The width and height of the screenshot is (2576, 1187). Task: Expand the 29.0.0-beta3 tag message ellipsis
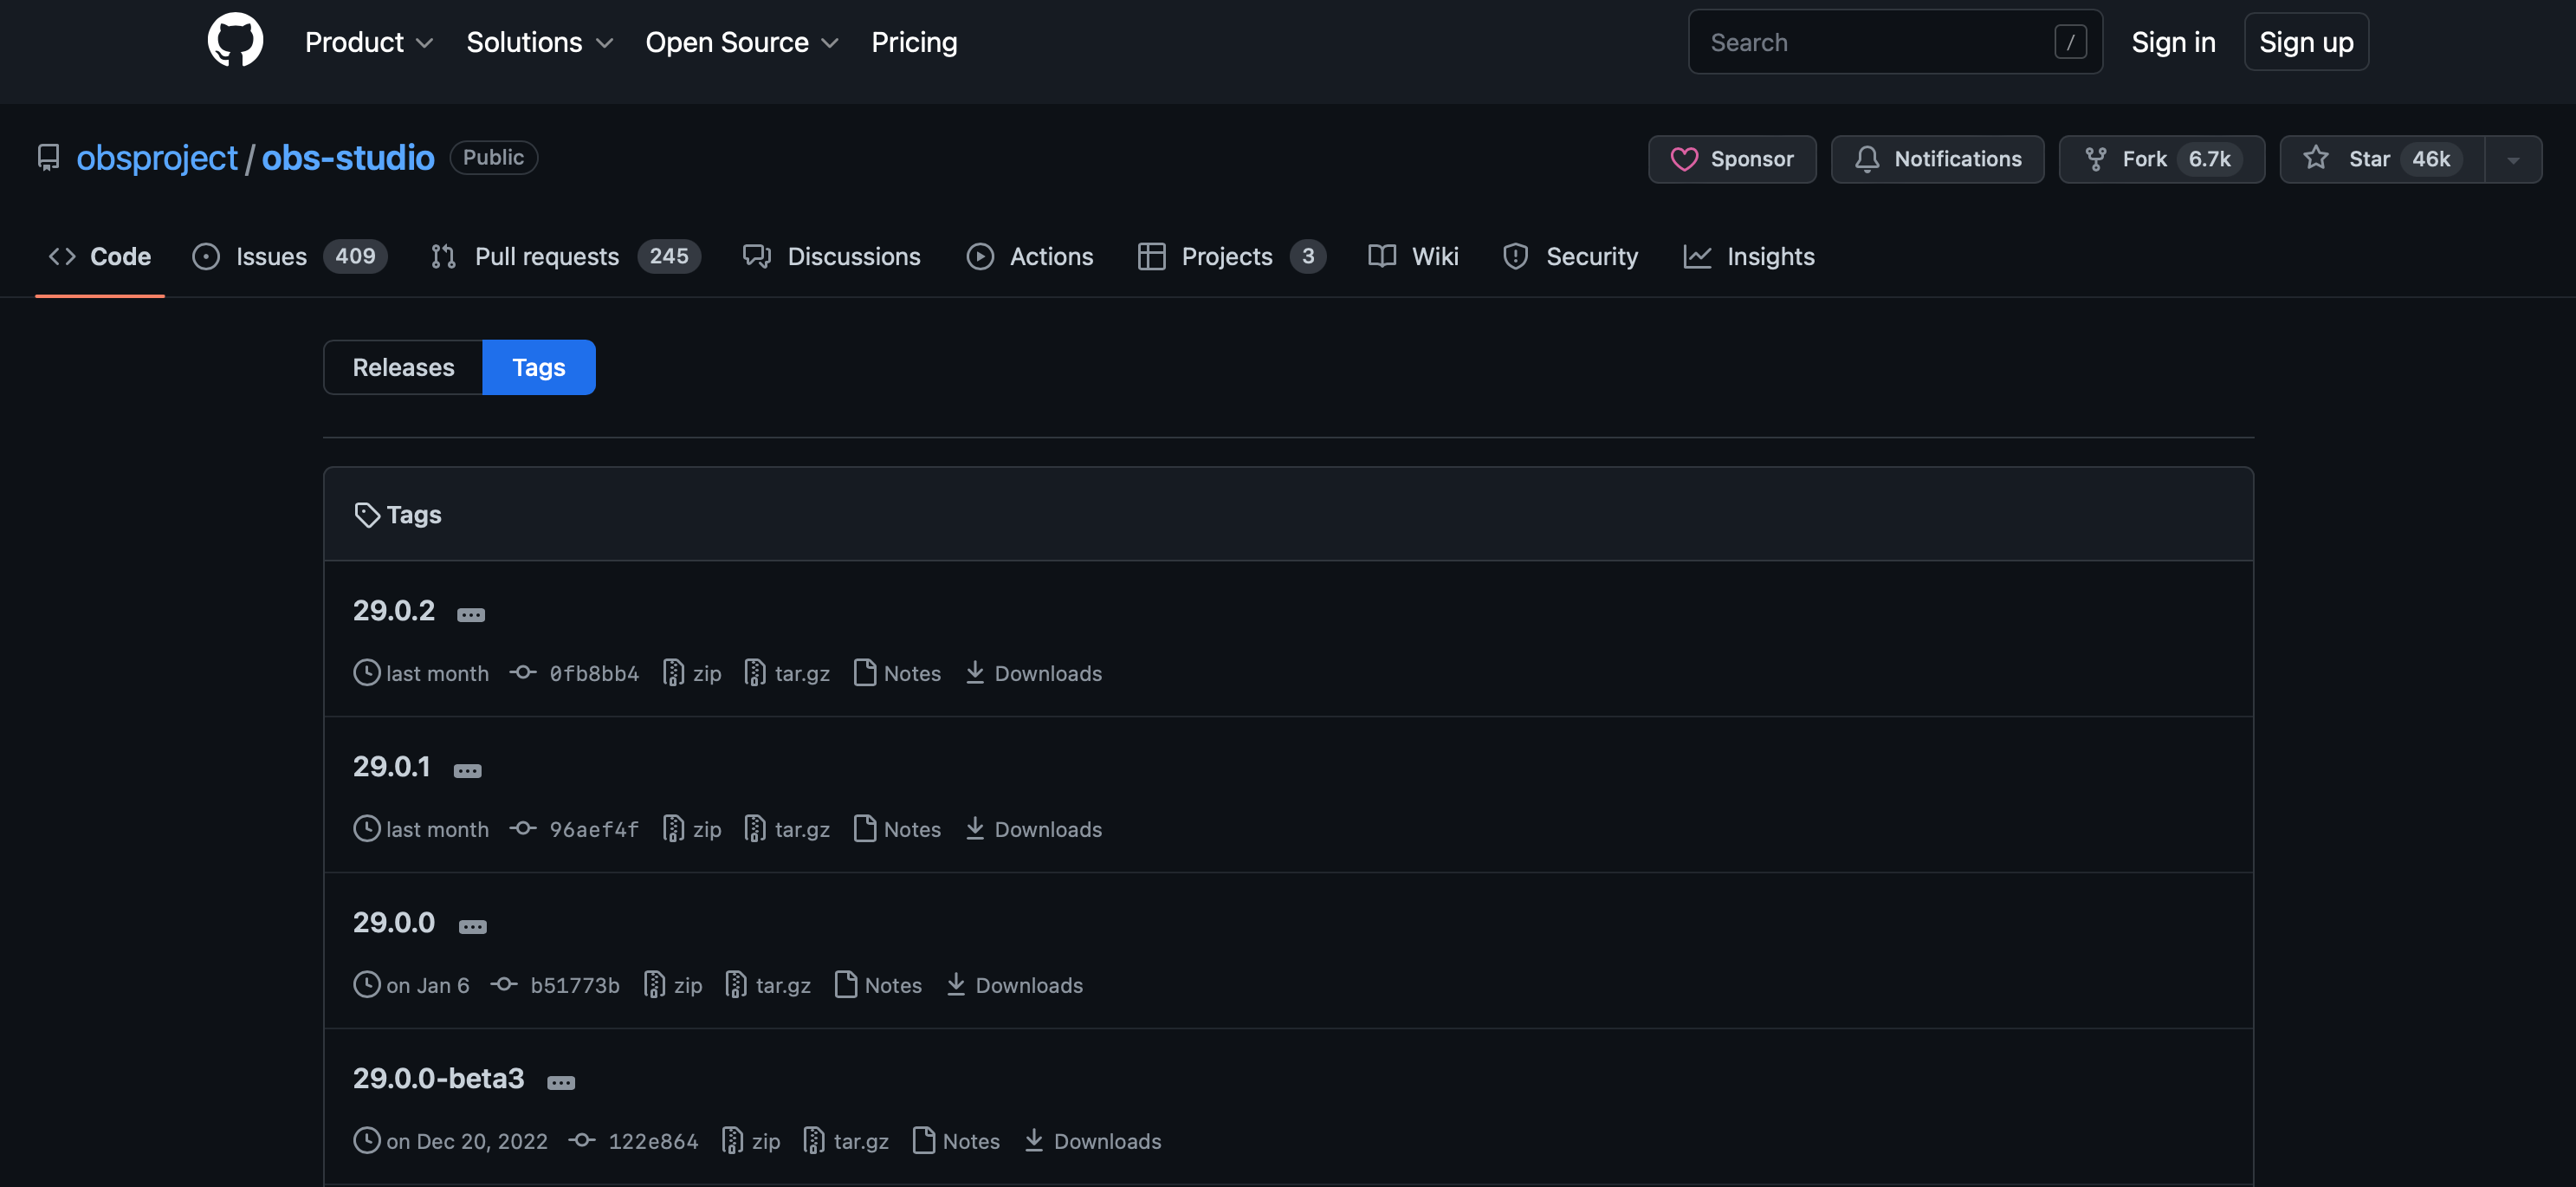[x=561, y=1082]
